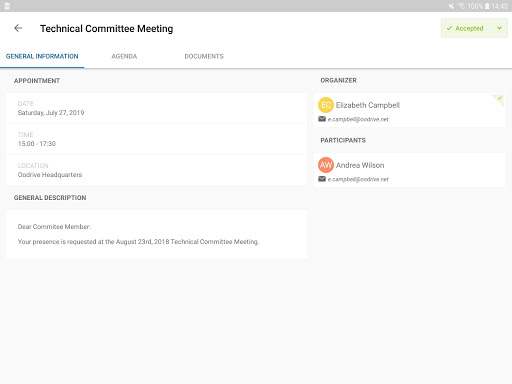Open the Documents tab
Image resolution: width=512 pixels, height=384 pixels.
204,56
